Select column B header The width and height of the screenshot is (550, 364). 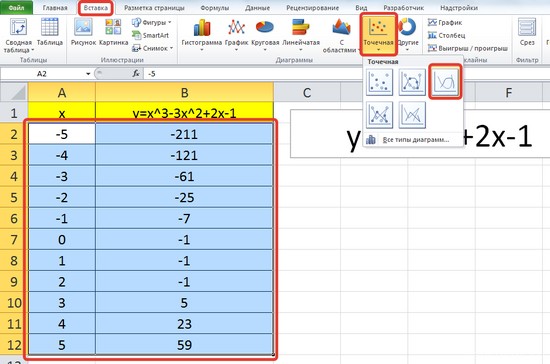coord(185,93)
